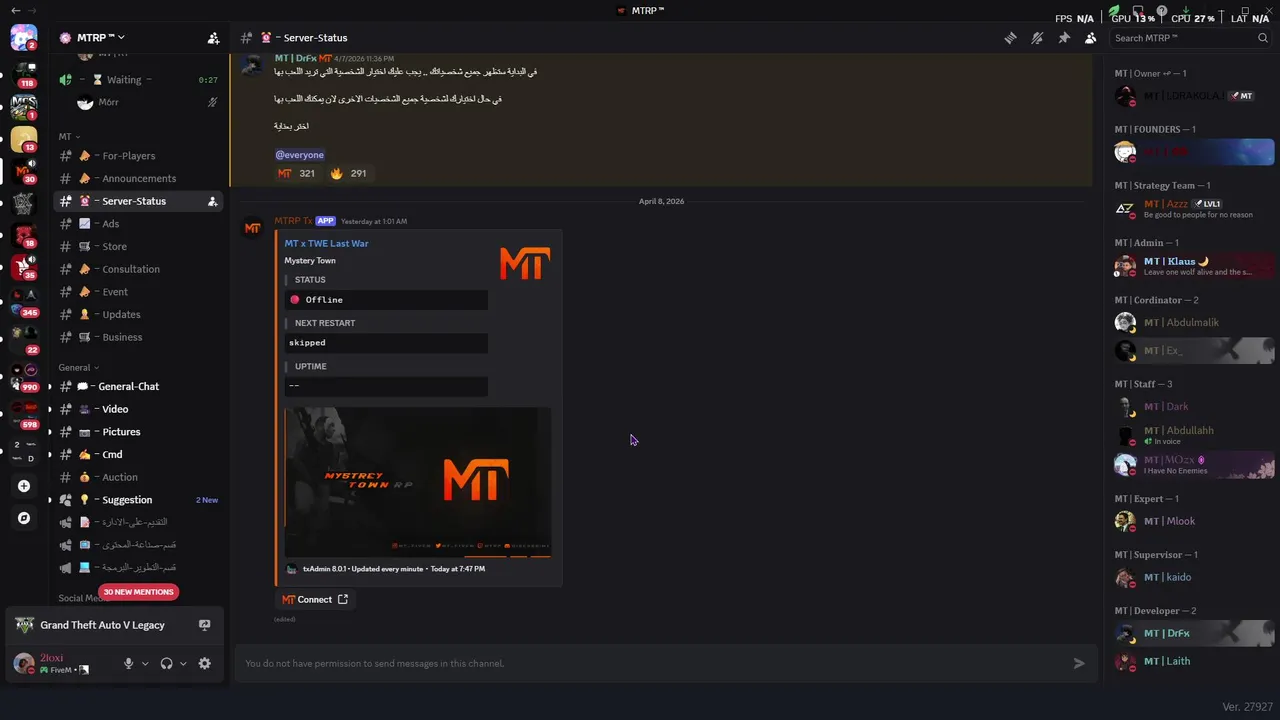Image resolution: width=1280 pixels, height=720 pixels.
Task: Open User Settings gear icon
Action: click(205, 663)
